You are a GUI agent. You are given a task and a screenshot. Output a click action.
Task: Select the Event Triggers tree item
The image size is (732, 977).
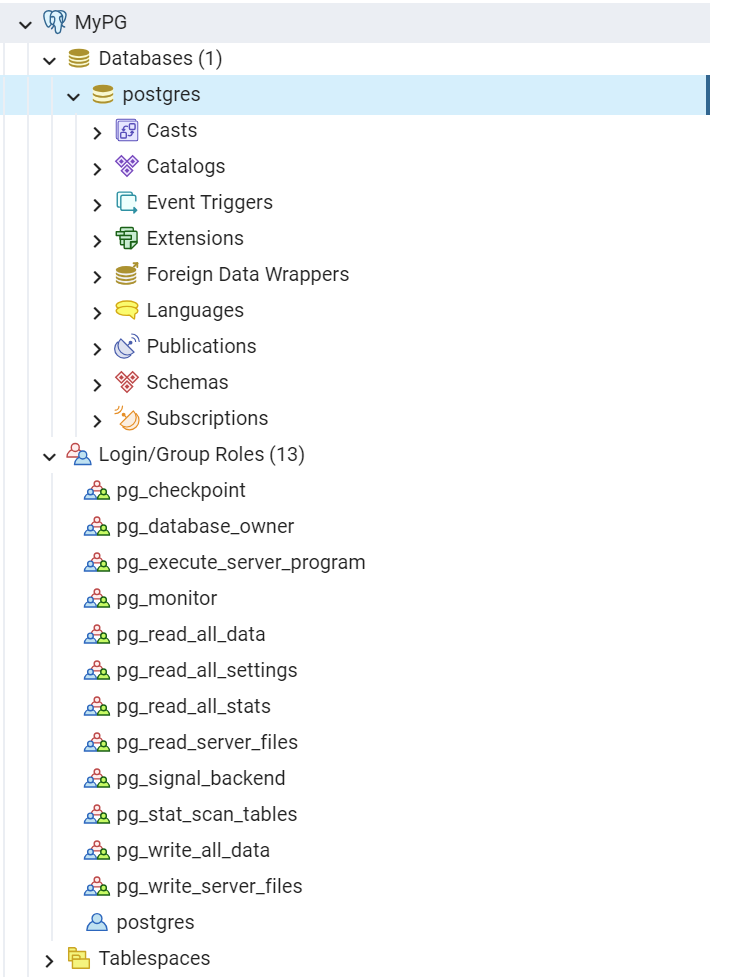click(x=210, y=203)
